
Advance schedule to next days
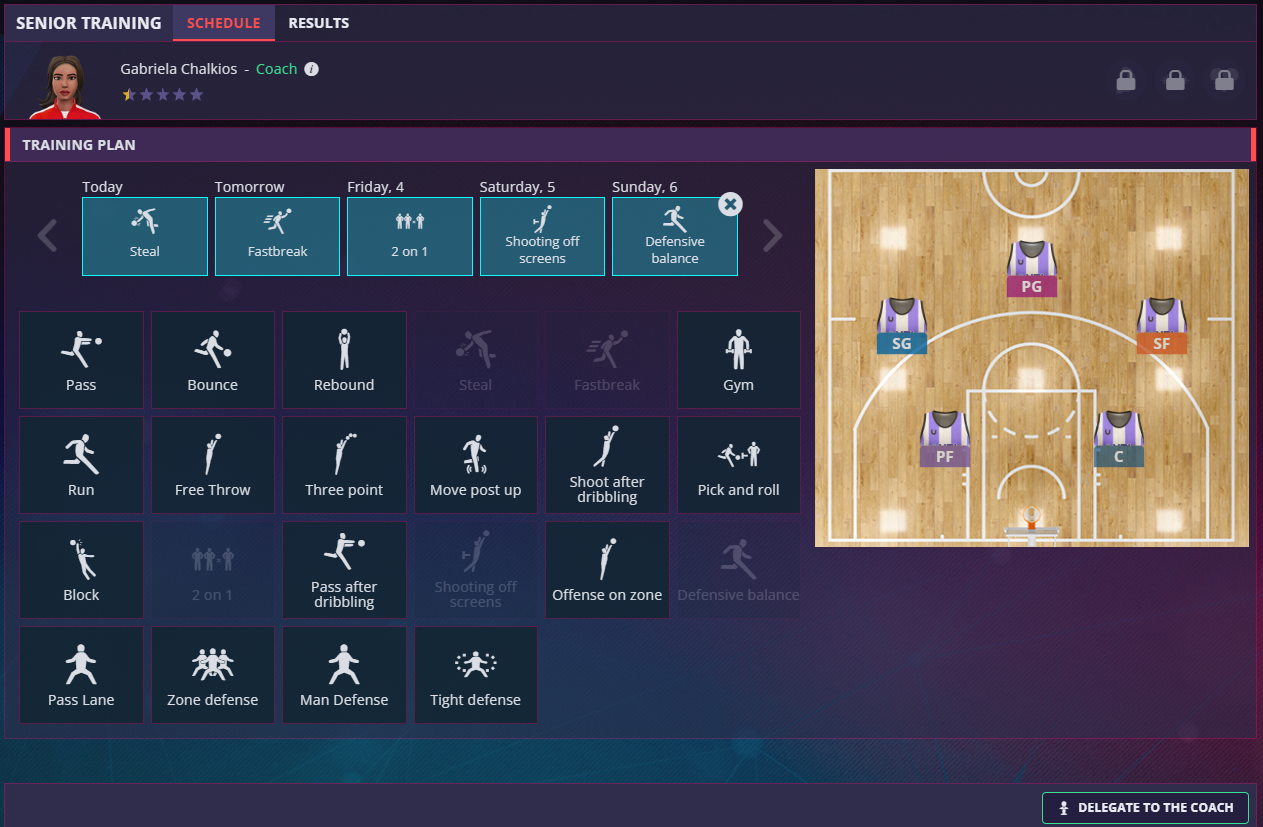(x=772, y=236)
